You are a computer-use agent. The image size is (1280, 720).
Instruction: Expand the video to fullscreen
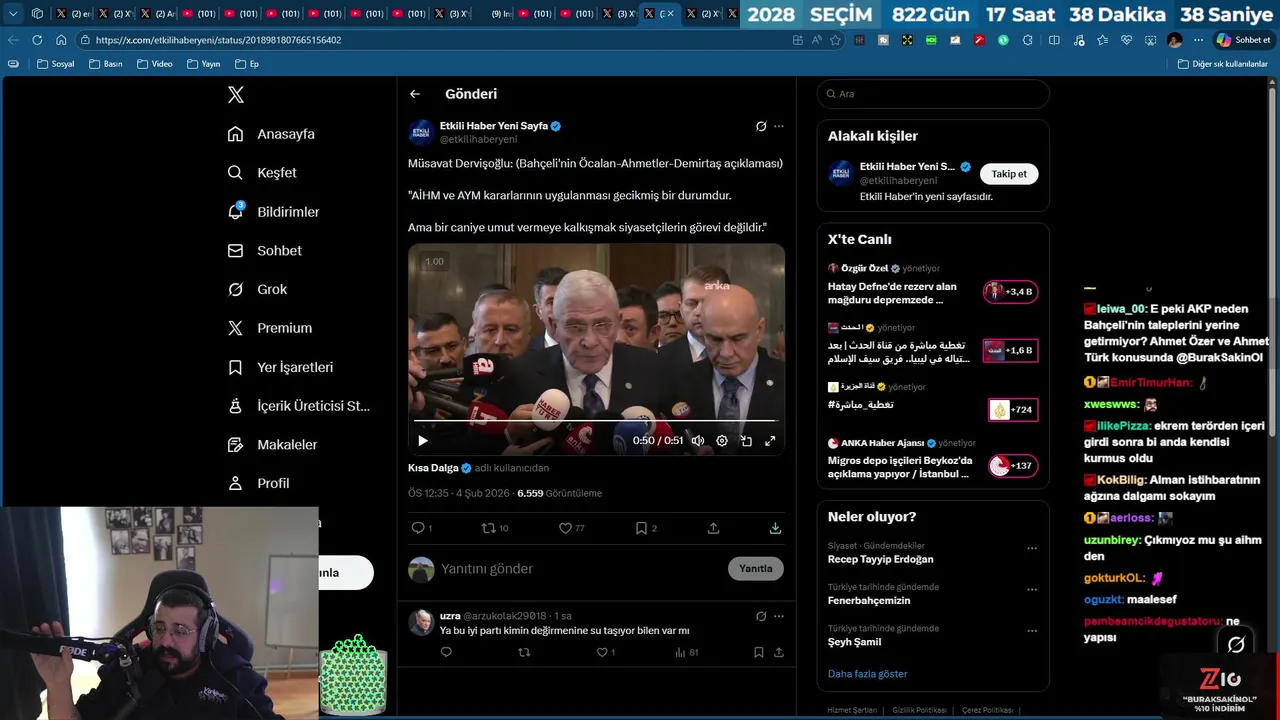770,440
